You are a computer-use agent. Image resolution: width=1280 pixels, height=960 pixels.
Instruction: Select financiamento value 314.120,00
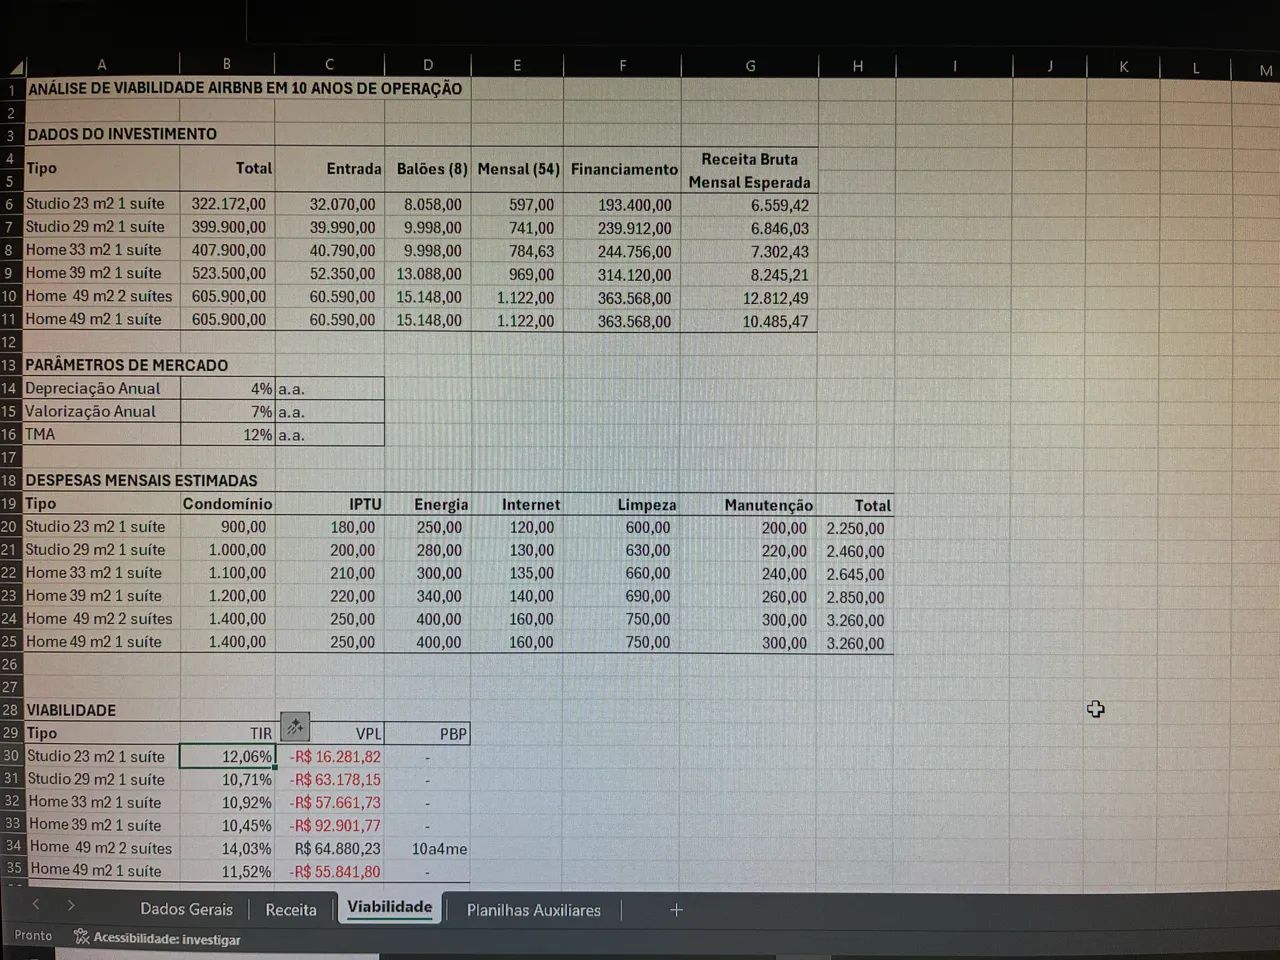point(635,275)
